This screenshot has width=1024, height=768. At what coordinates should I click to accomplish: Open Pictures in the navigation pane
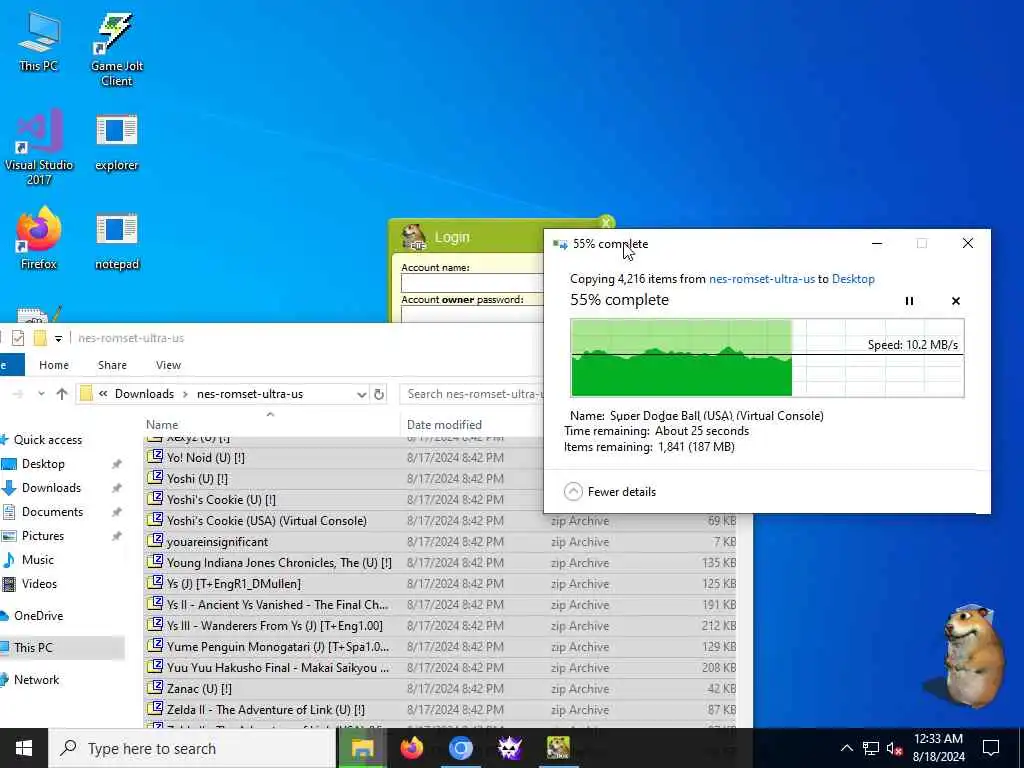coord(42,536)
